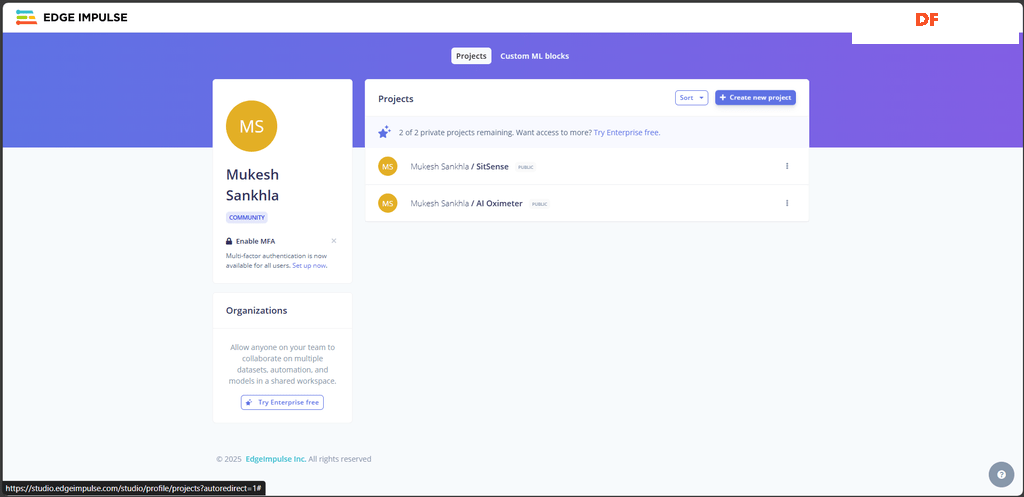
Task: Switch to the Projects tab
Action: [472, 56]
